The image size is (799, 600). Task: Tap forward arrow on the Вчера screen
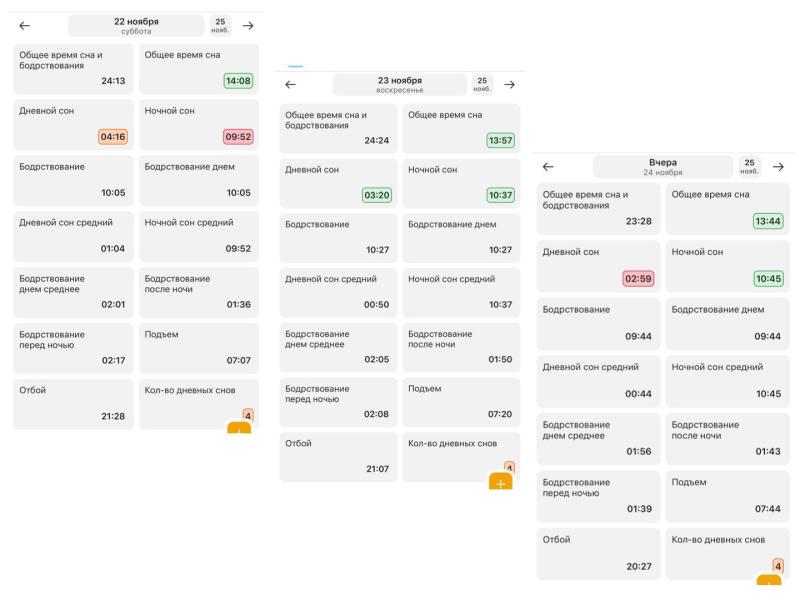(x=778, y=166)
